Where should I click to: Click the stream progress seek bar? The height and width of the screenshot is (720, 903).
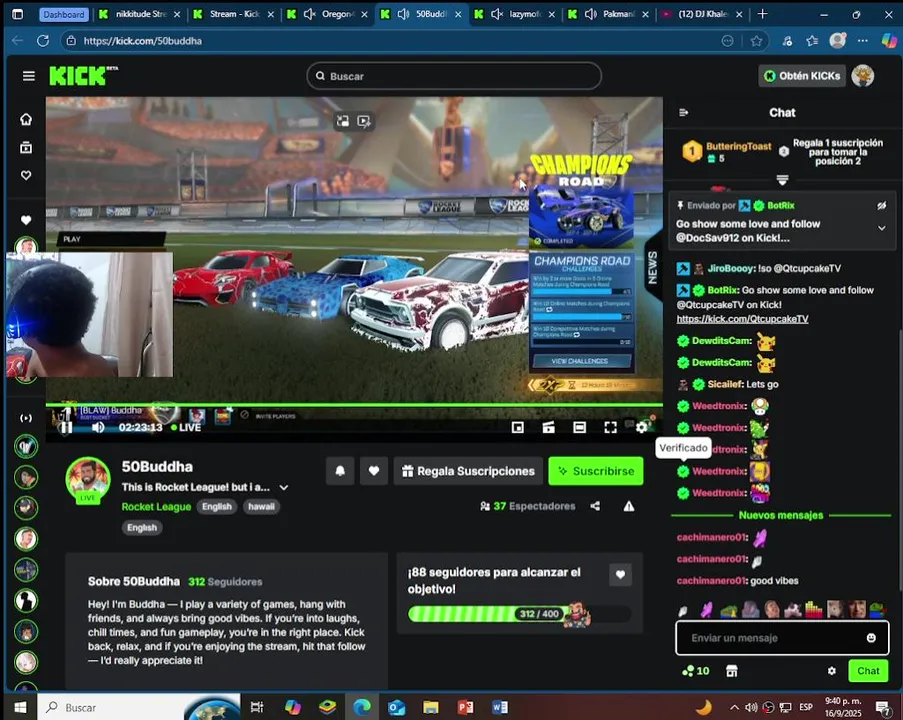pos(354,405)
